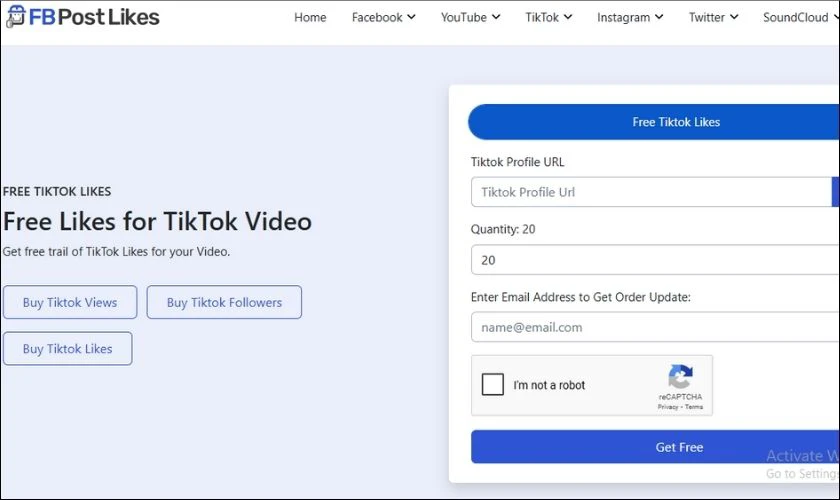Expand the TikTok dropdown menu
This screenshot has height=500, width=840.
tap(549, 18)
